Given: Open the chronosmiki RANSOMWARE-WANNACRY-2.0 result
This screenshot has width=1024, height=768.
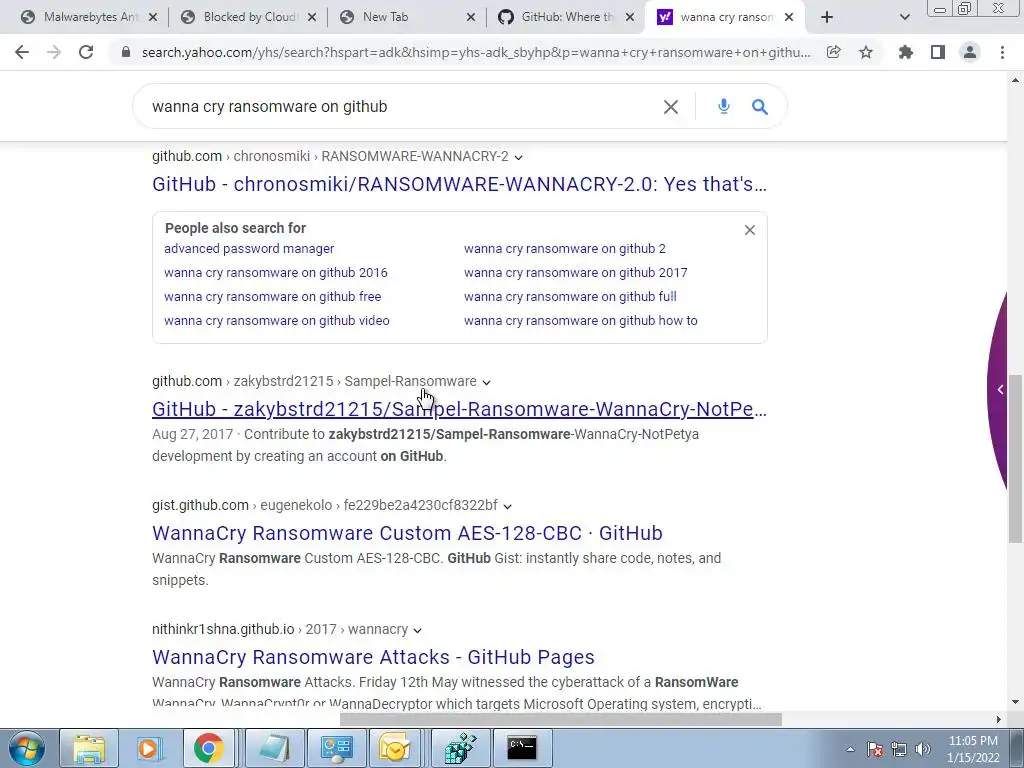Looking at the screenshot, I should click(459, 184).
